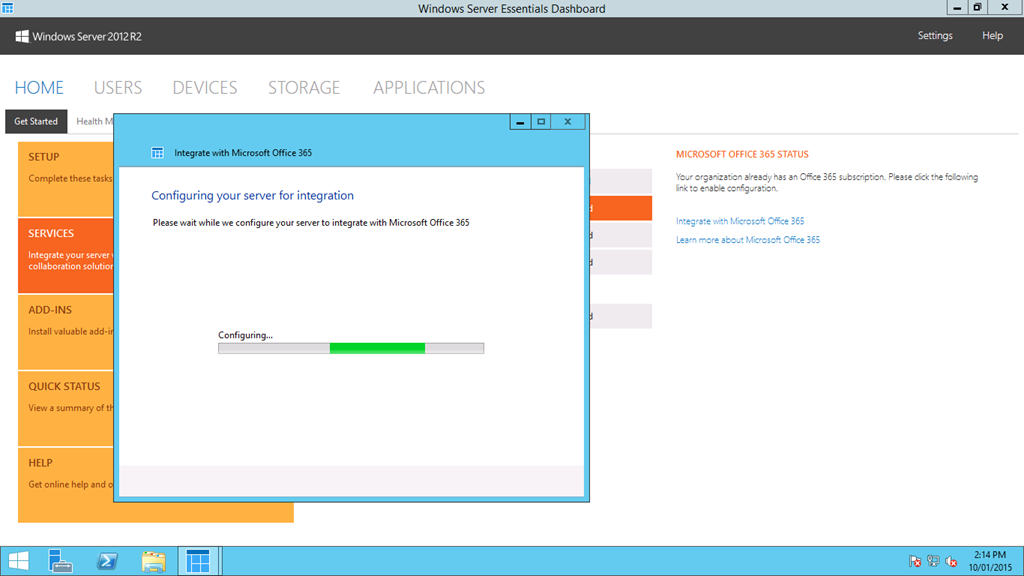This screenshot has height=576, width=1024.
Task: Launch Server Manager from the taskbar
Action: click(62, 561)
